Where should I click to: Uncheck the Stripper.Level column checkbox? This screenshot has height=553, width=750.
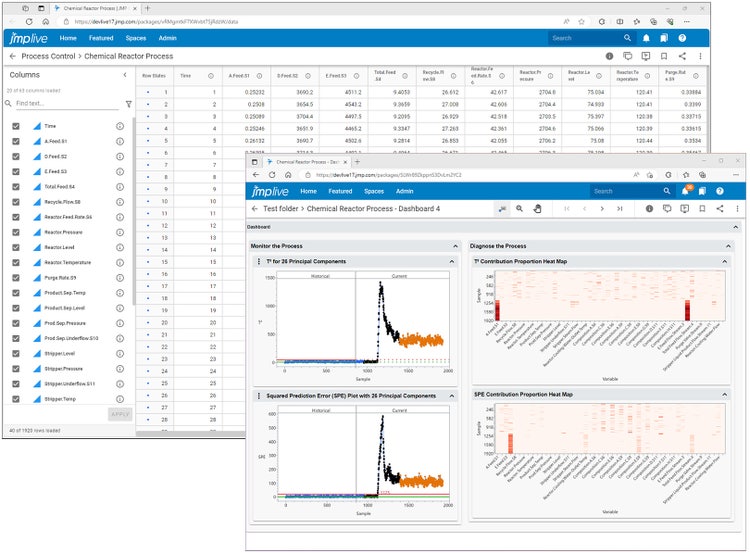coord(15,352)
